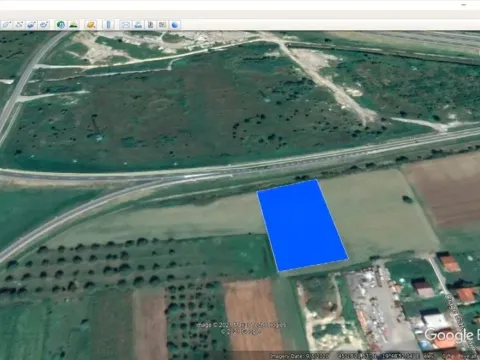This screenshot has height=360, width=480.
Task: Activate the Ruler measuring tool
Action: (x=108, y=25)
